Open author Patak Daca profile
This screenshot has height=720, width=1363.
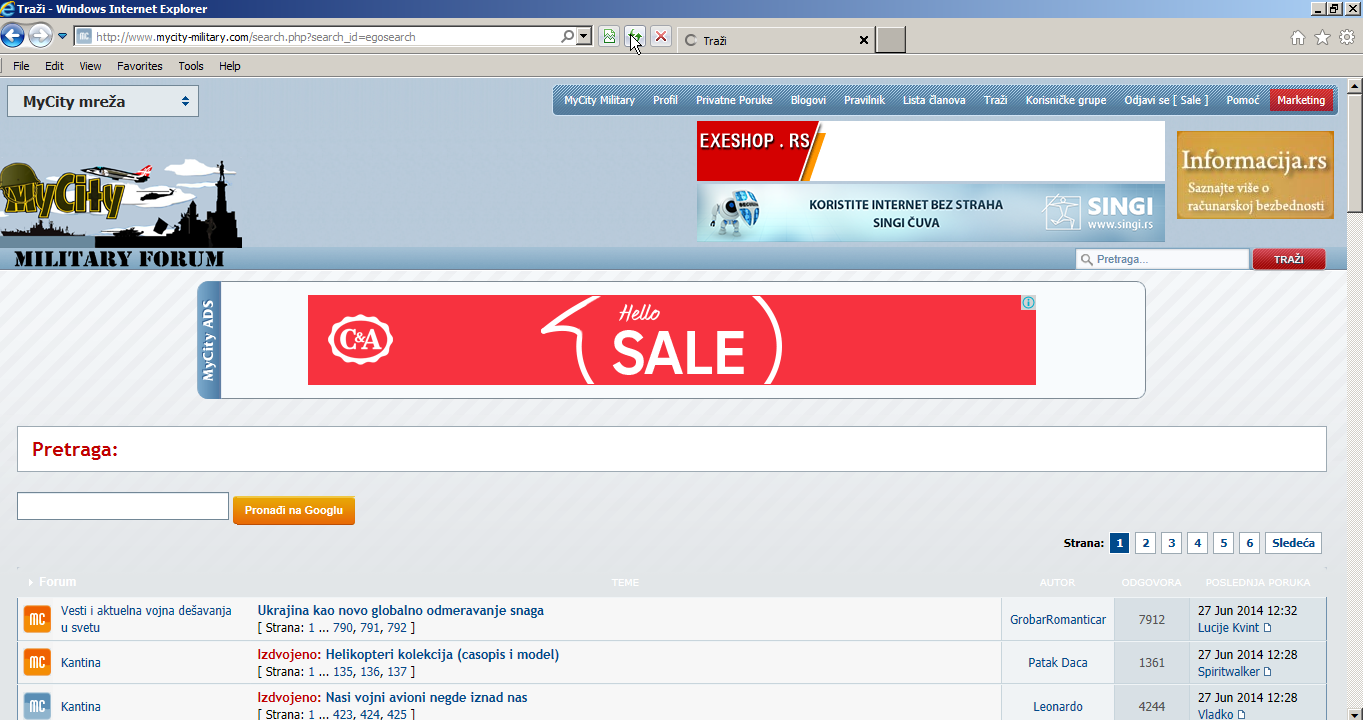[1058, 663]
